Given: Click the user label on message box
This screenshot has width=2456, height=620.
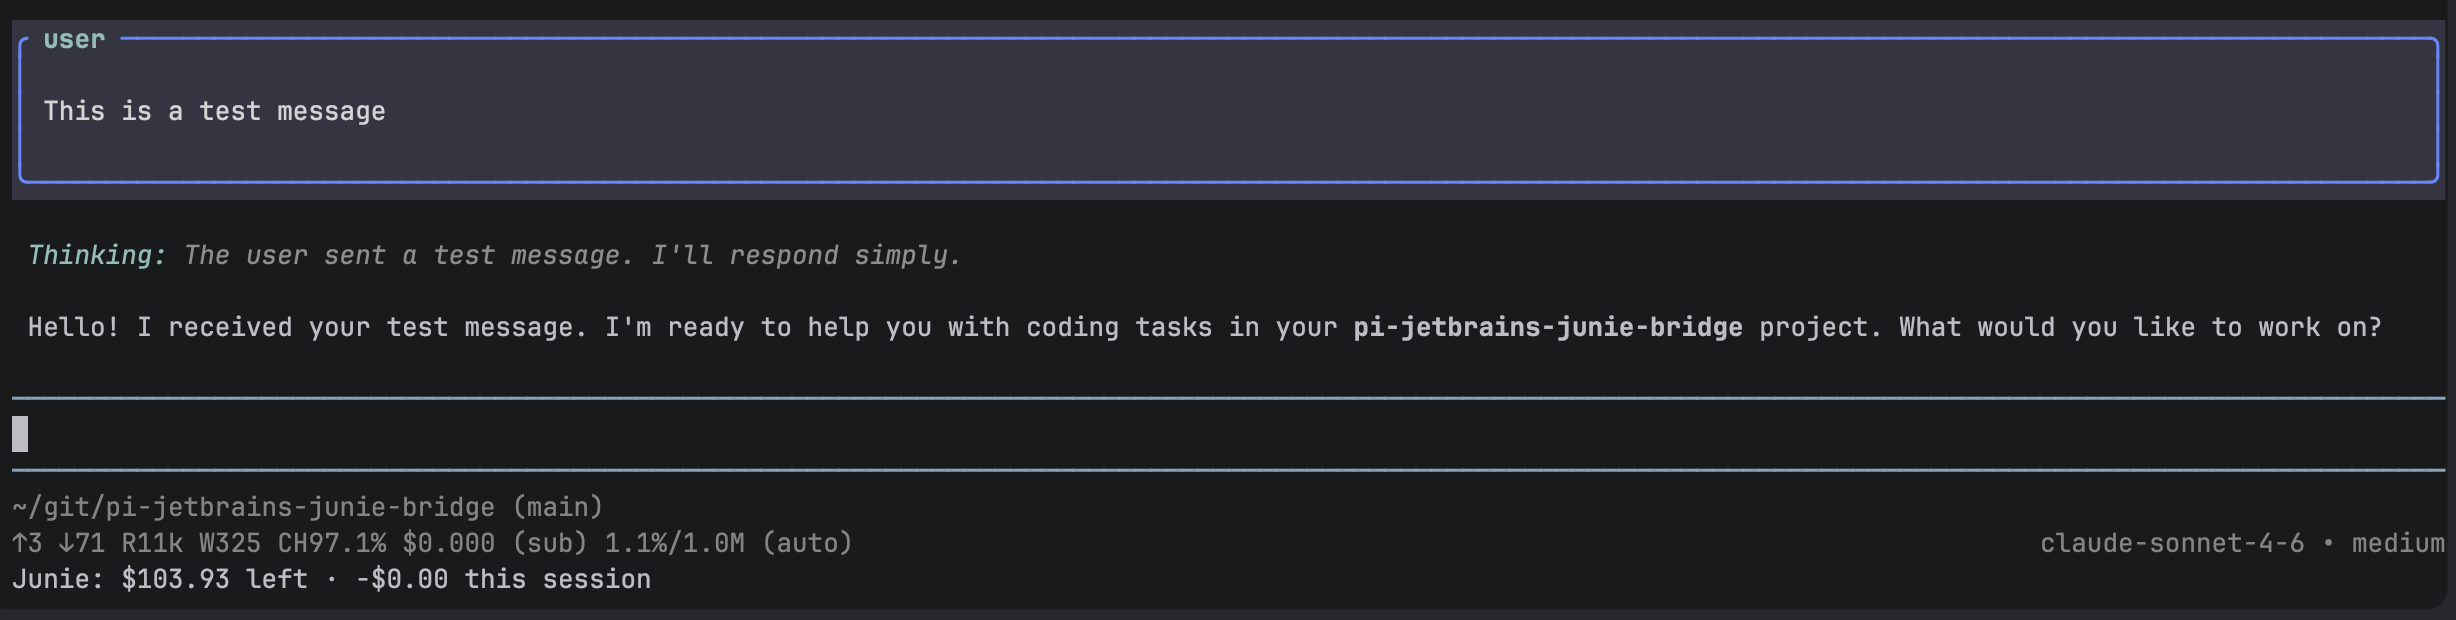Looking at the screenshot, I should coord(74,39).
